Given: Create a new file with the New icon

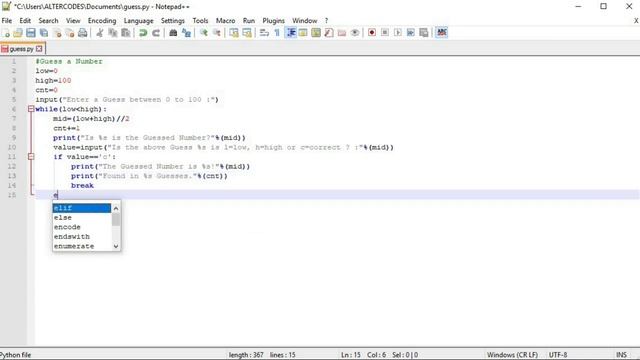Looking at the screenshot, I should pos(5,33).
